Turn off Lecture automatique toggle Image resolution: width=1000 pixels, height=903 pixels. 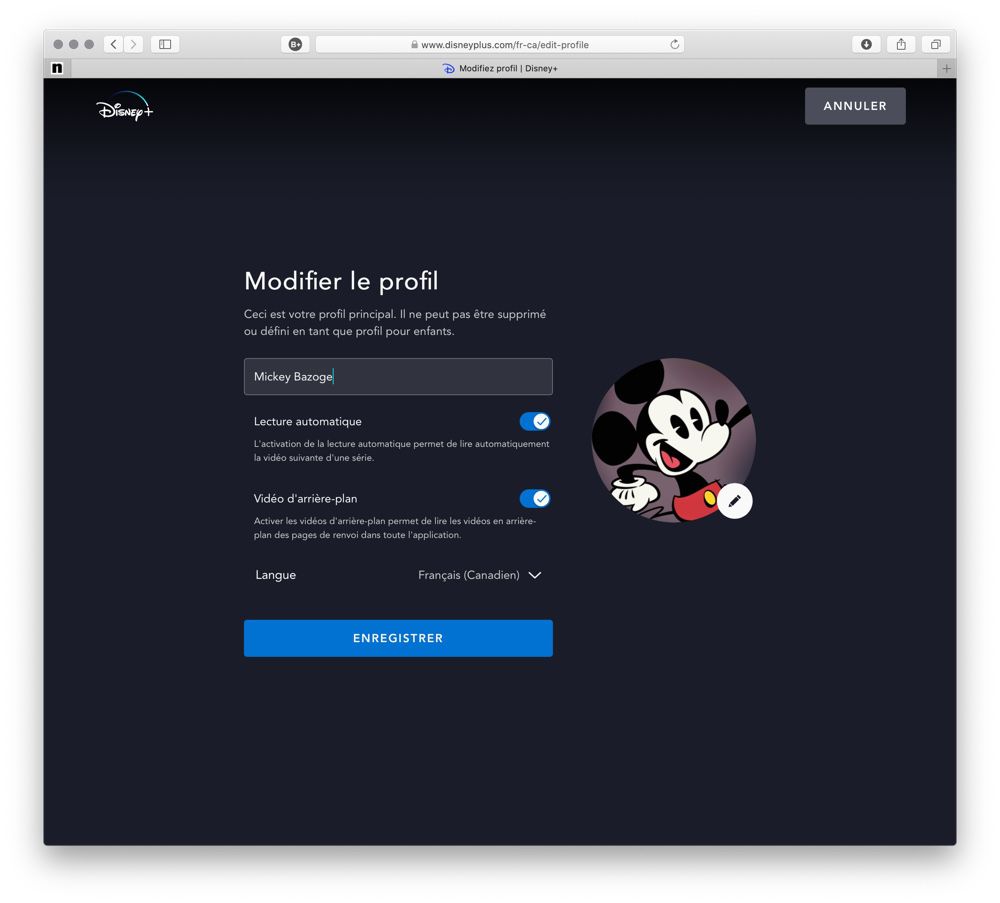click(534, 422)
